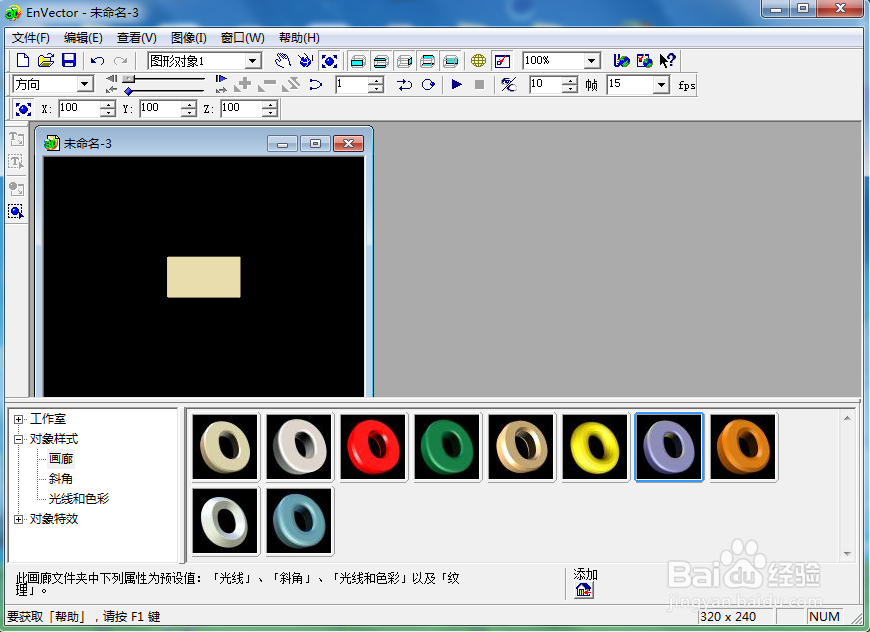Image resolution: width=870 pixels, height=632 pixels.
Task: Open the 查看(V) menu
Action: [x=136, y=38]
